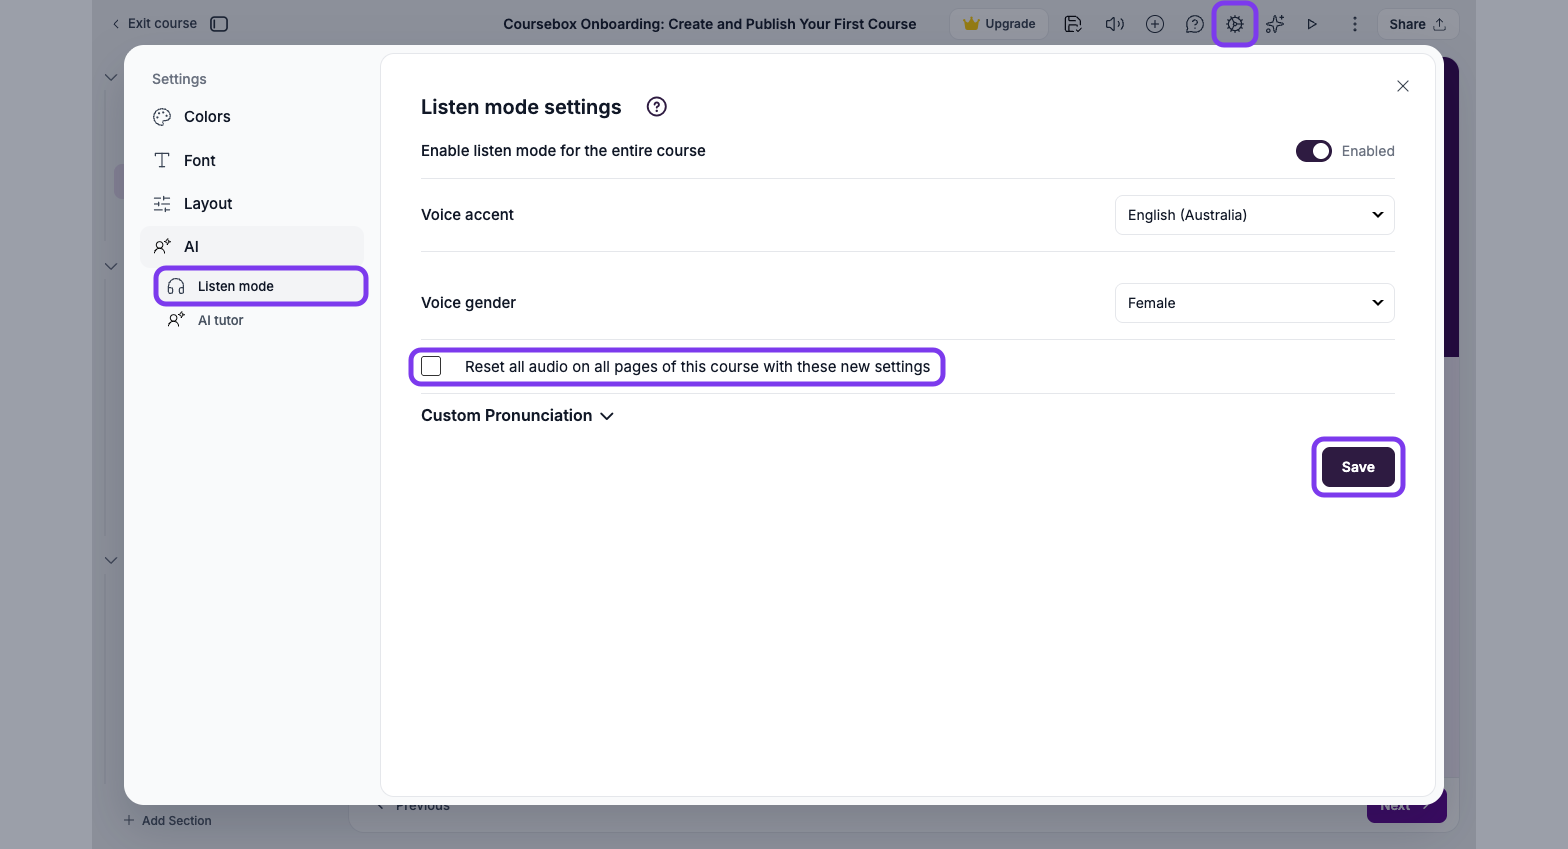This screenshot has width=1568, height=849.
Task: Open AI tutor settings
Action: (x=261, y=320)
